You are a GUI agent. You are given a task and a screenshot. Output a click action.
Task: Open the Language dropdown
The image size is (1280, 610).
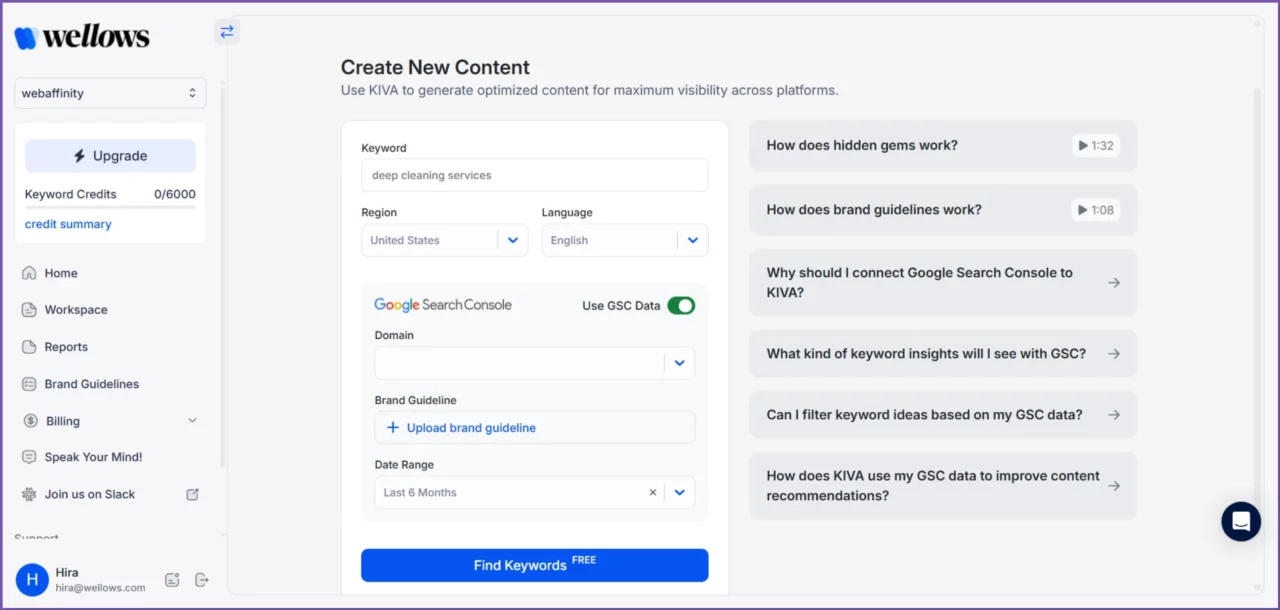tap(693, 240)
